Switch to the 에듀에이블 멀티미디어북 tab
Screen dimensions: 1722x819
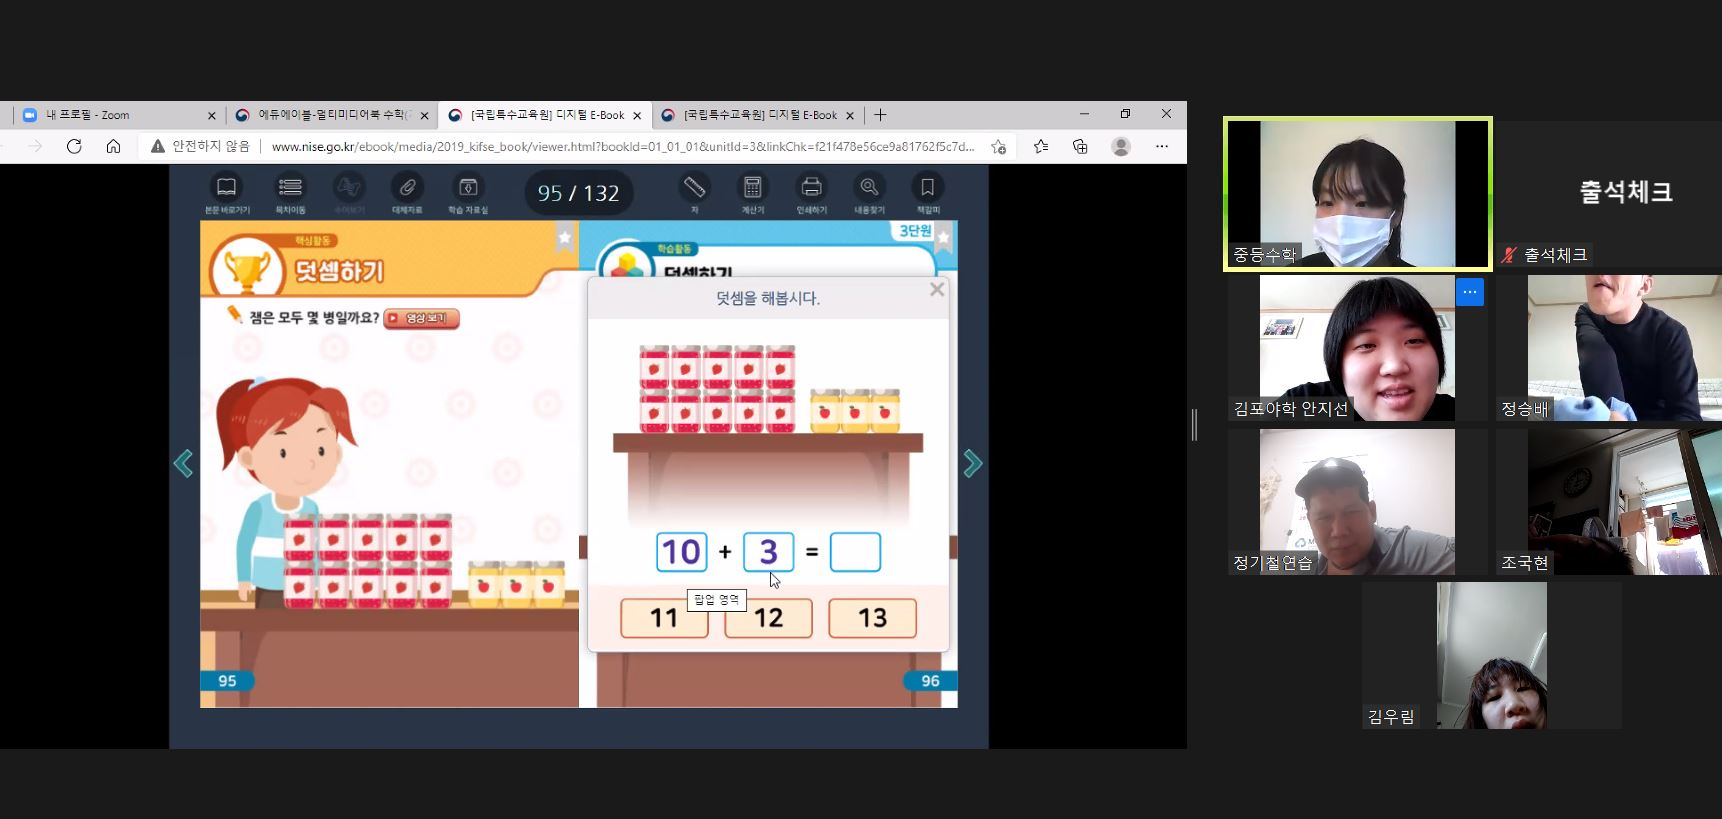(x=331, y=115)
